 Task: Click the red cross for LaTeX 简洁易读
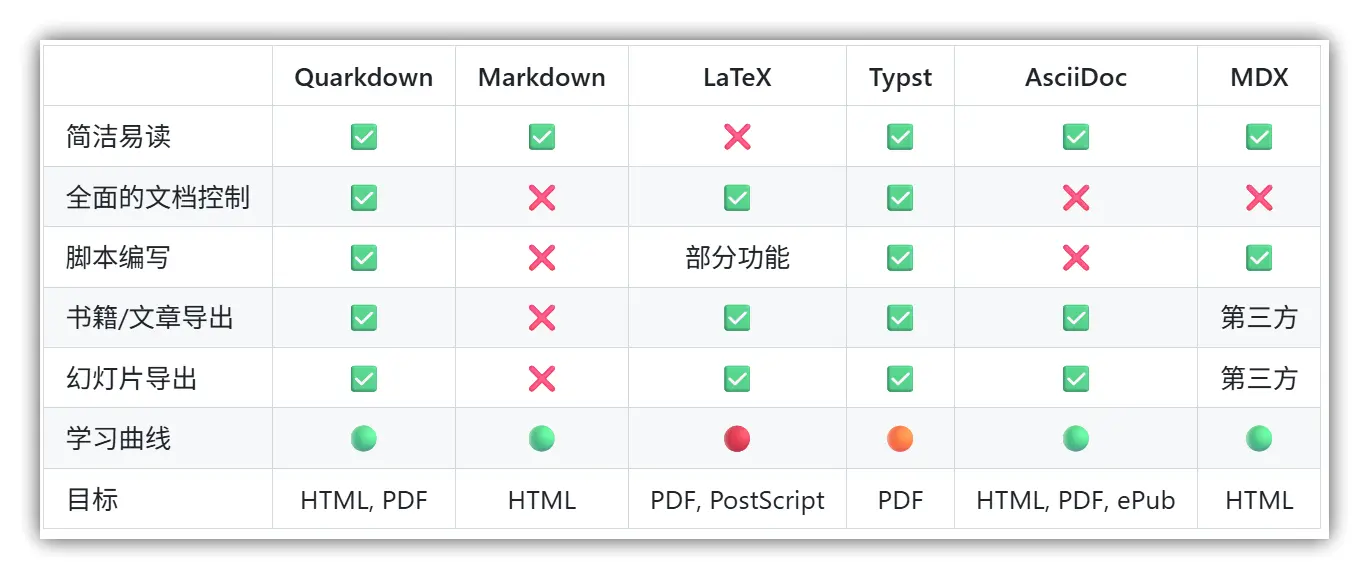[737, 137]
